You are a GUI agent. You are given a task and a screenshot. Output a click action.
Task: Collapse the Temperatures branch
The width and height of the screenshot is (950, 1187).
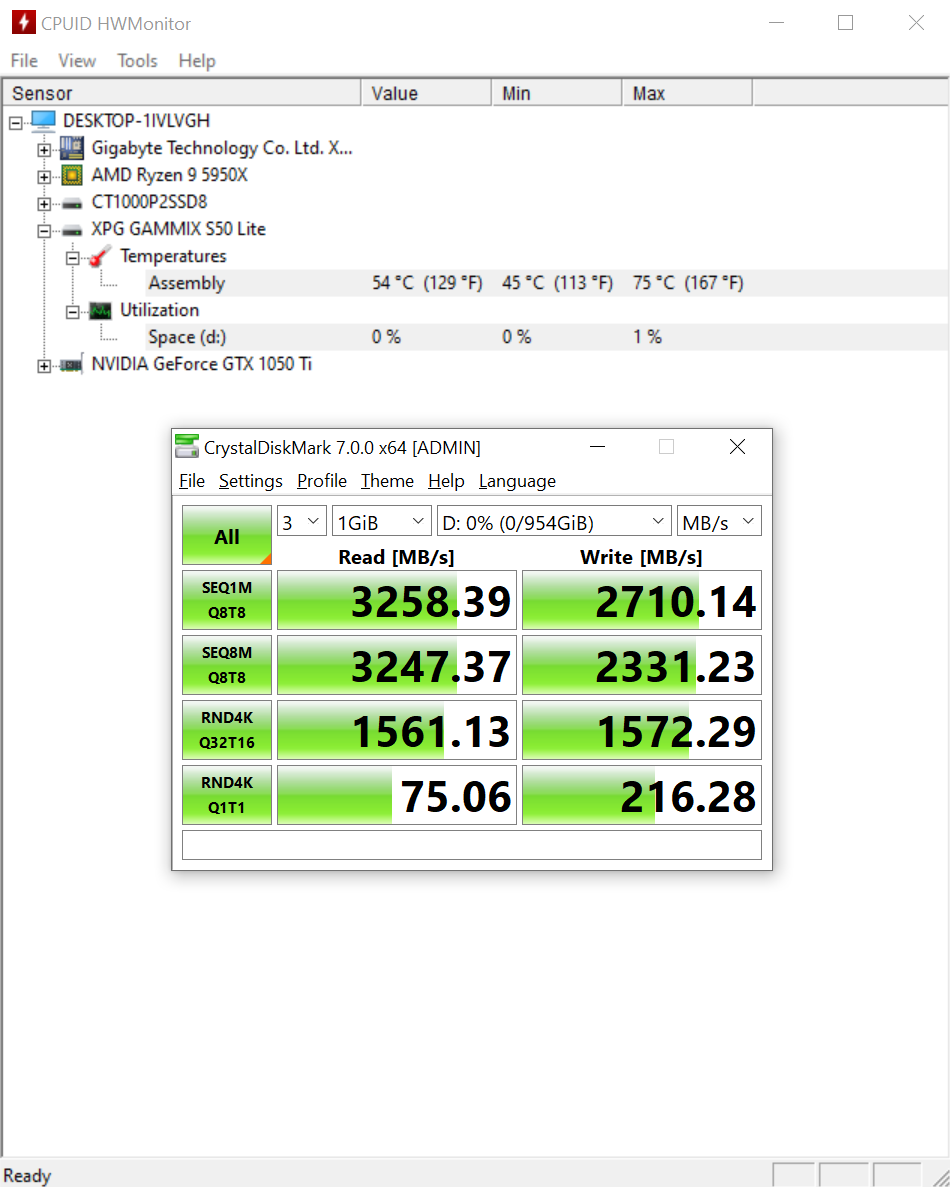[72, 257]
